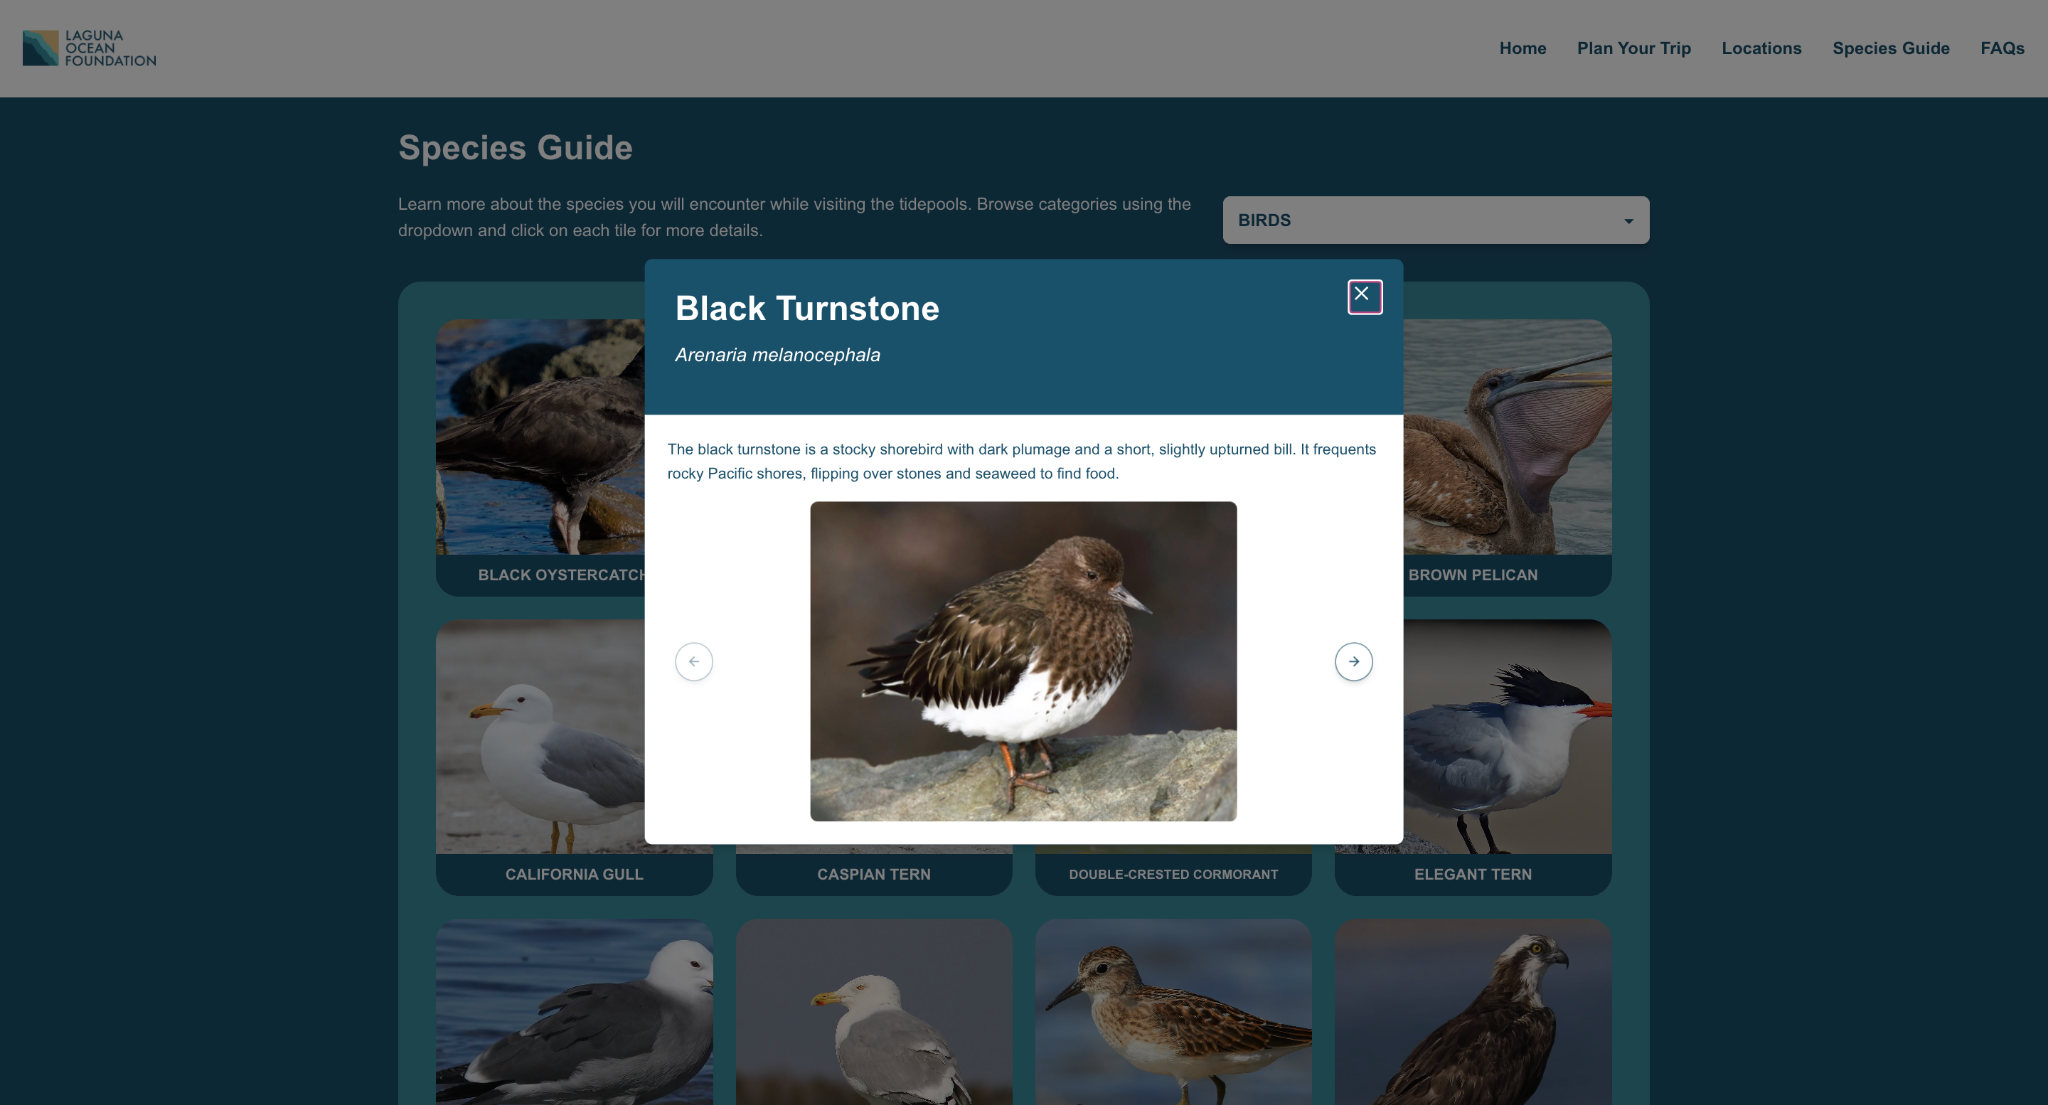Go to Locations page

[x=1761, y=48]
